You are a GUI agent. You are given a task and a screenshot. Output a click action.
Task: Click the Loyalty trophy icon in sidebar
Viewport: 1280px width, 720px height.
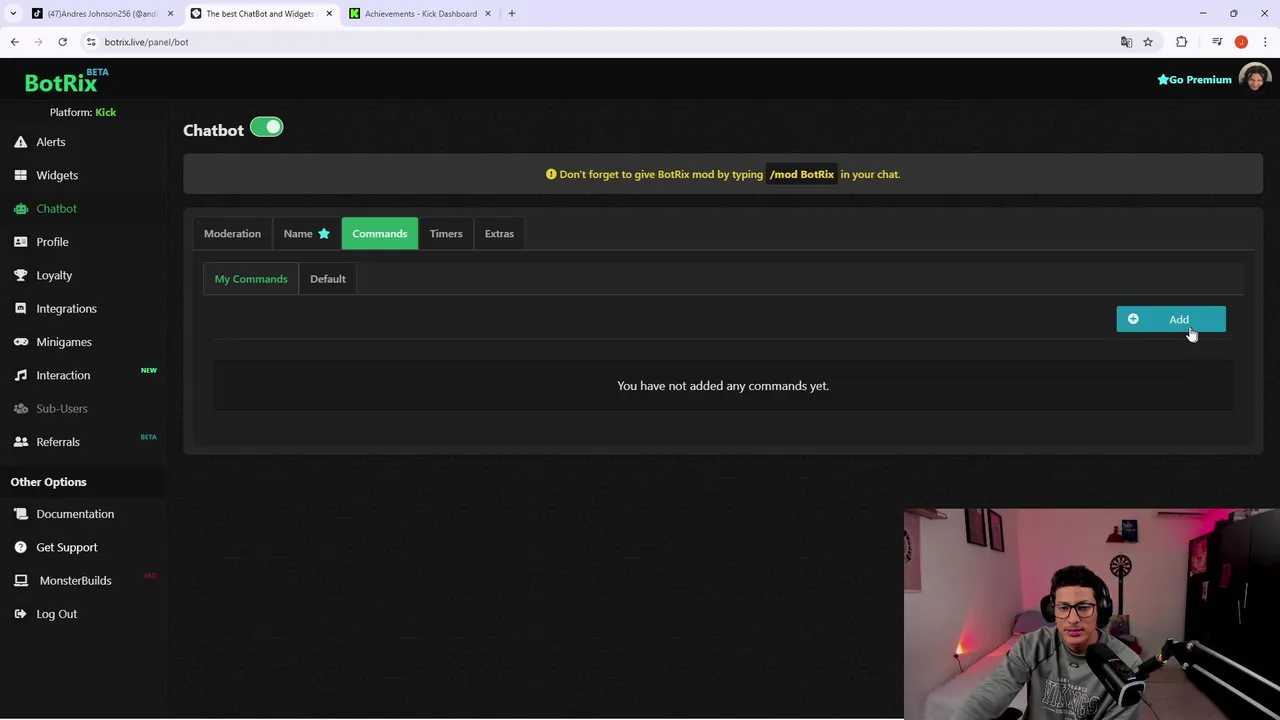coord(20,275)
